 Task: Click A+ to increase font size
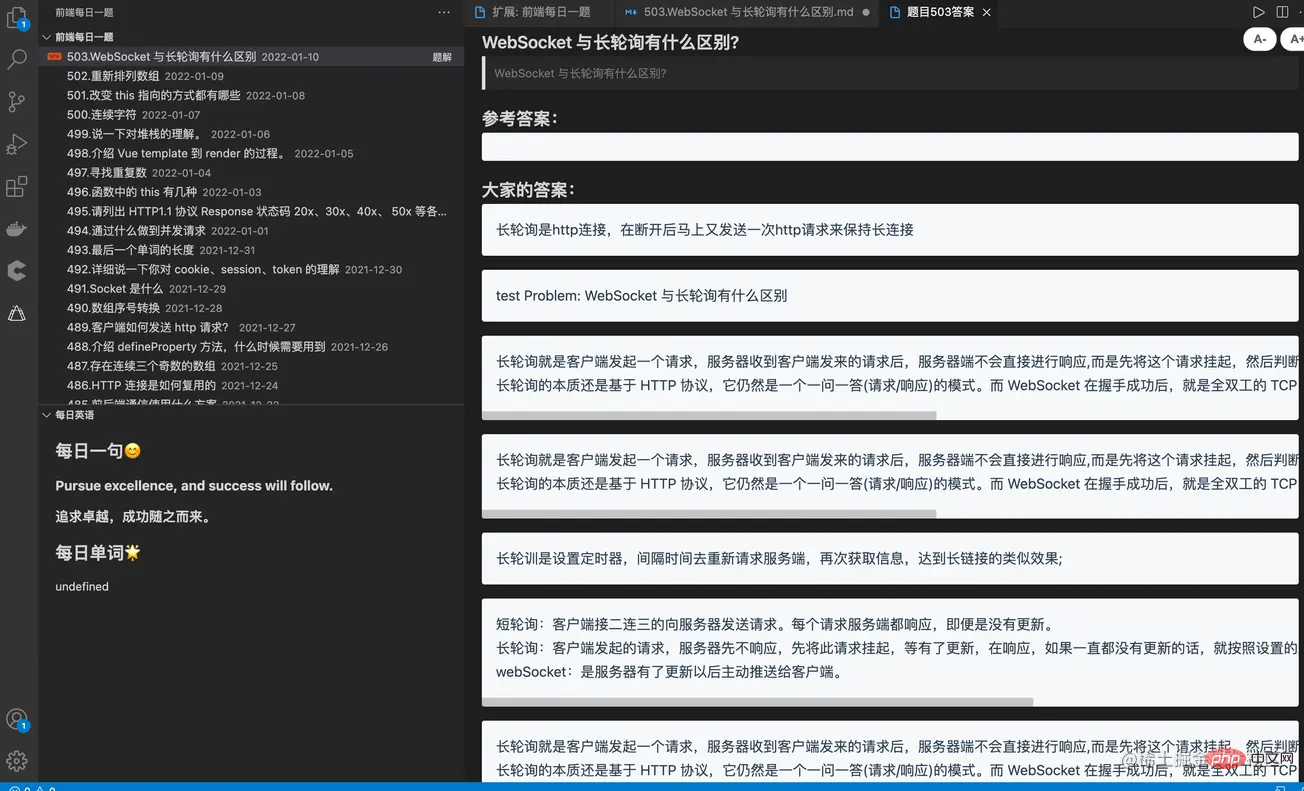(x=1294, y=39)
